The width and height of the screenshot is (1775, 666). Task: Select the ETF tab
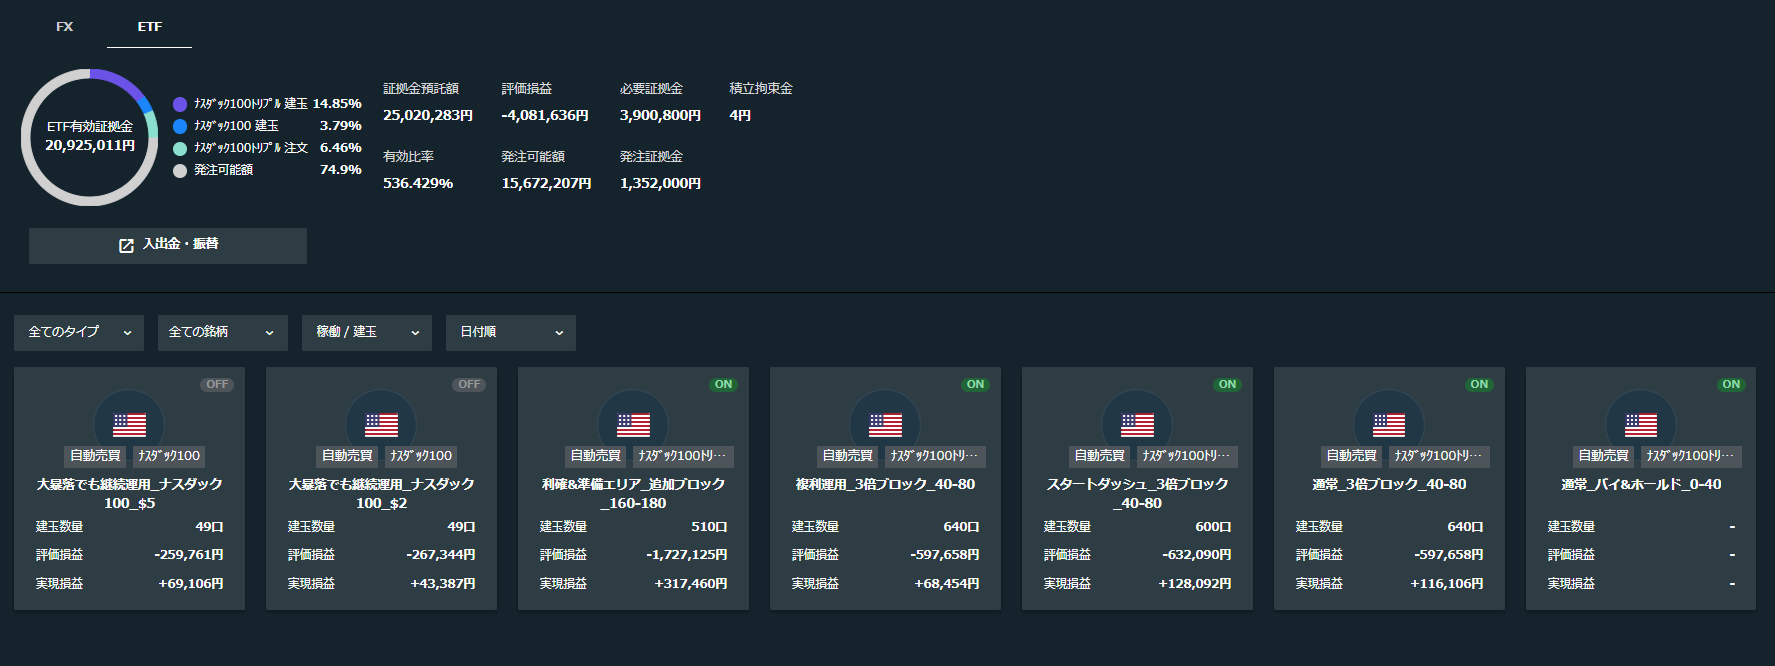[150, 27]
